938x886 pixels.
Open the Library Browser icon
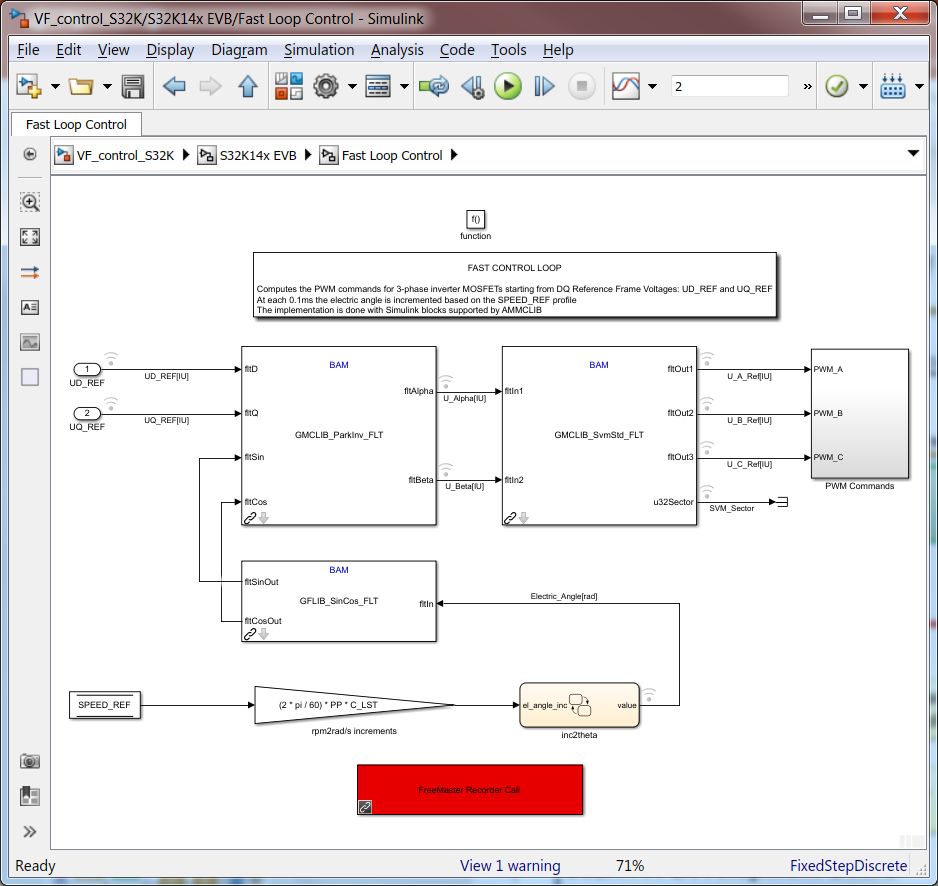pyautogui.click(x=289, y=87)
